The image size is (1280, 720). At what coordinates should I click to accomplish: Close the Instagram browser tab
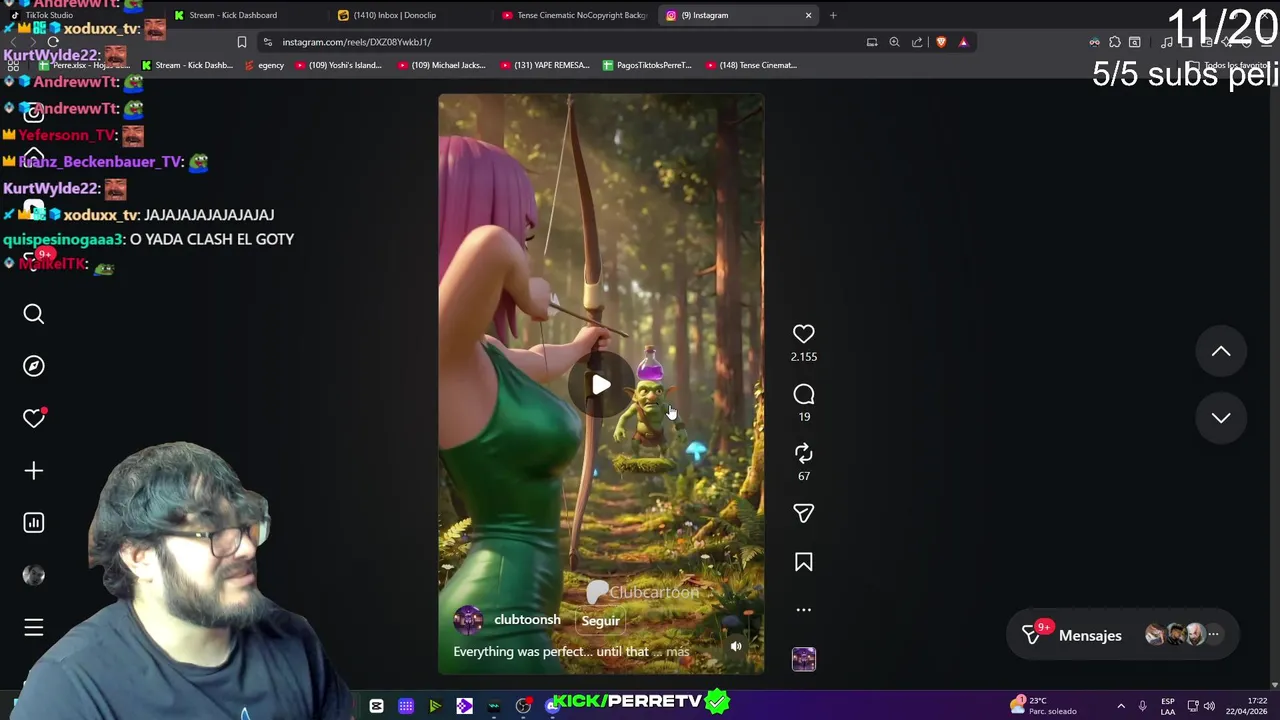808,15
